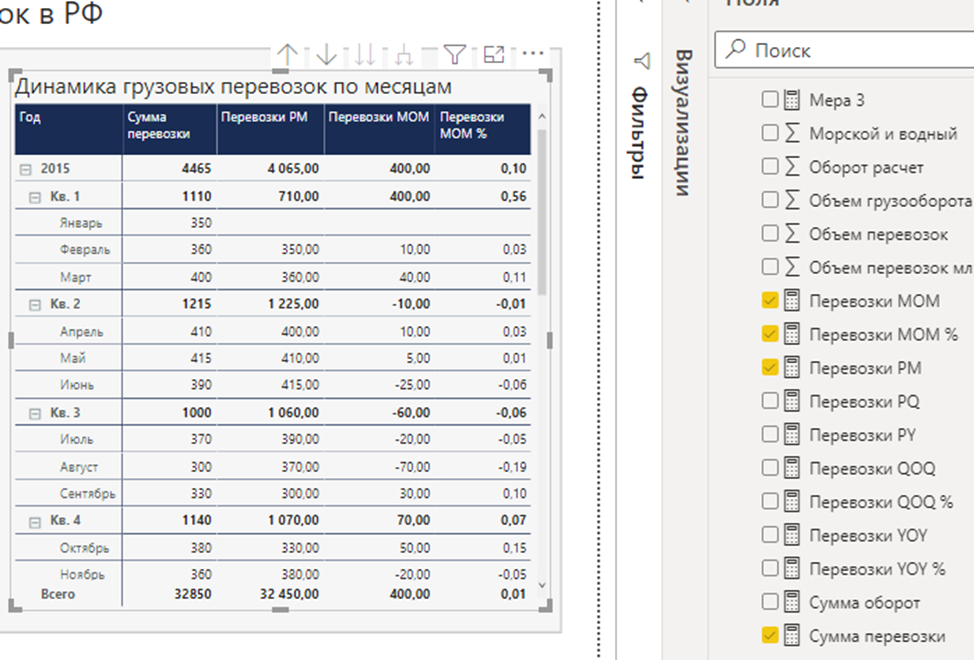Collapse the 2015 year row
This screenshot has width=974, height=660.
(25, 170)
